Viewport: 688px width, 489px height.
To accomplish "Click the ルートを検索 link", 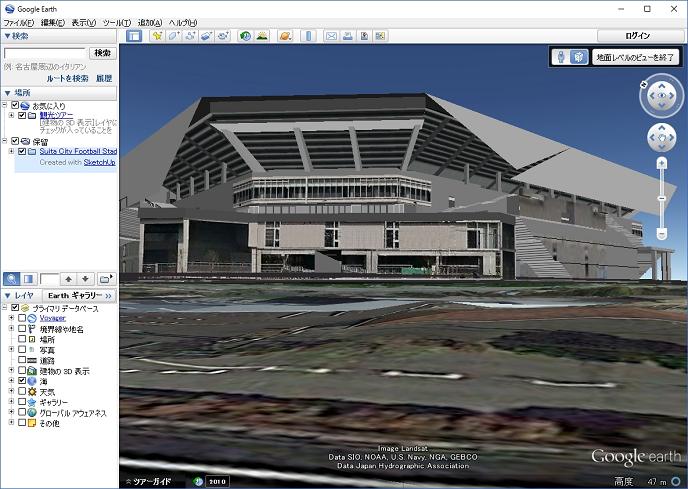I will (67, 78).
